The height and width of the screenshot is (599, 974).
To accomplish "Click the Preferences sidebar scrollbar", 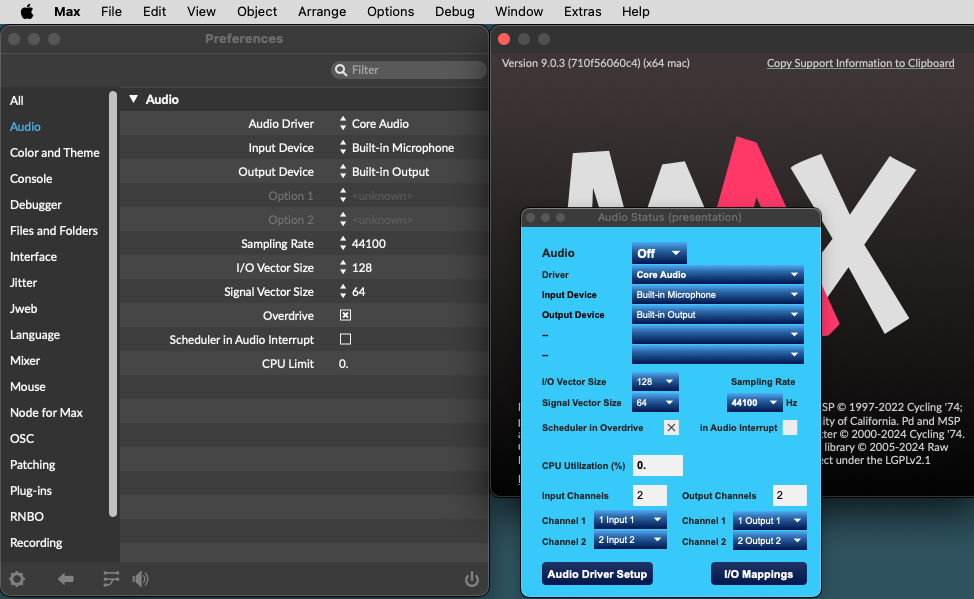I will pos(113,300).
